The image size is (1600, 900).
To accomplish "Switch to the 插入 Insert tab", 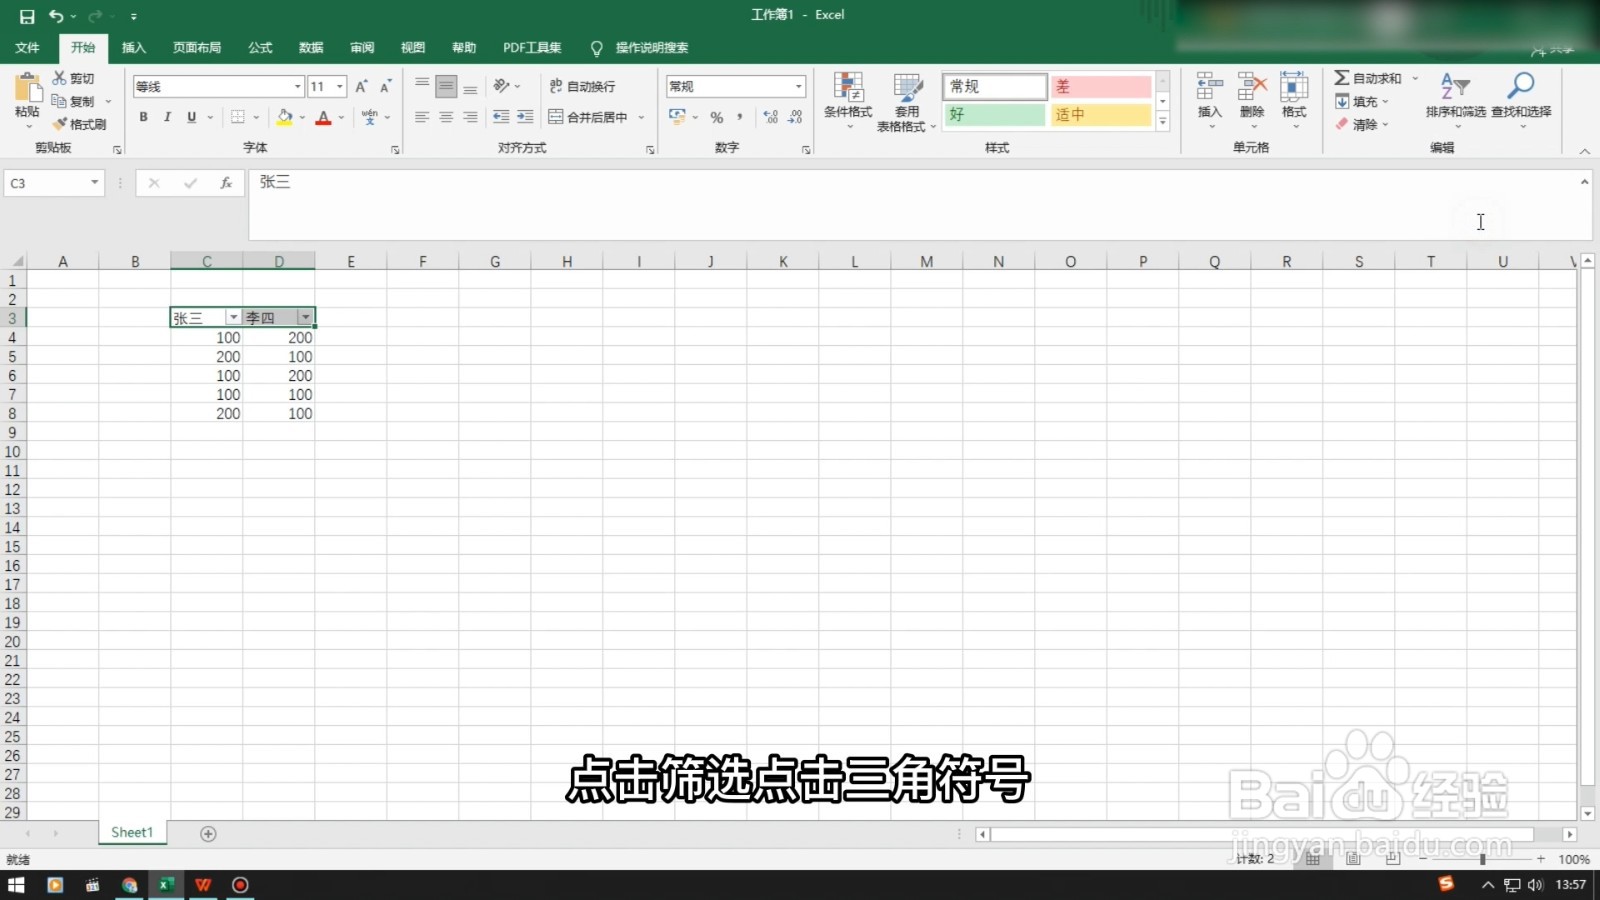I will click(134, 48).
